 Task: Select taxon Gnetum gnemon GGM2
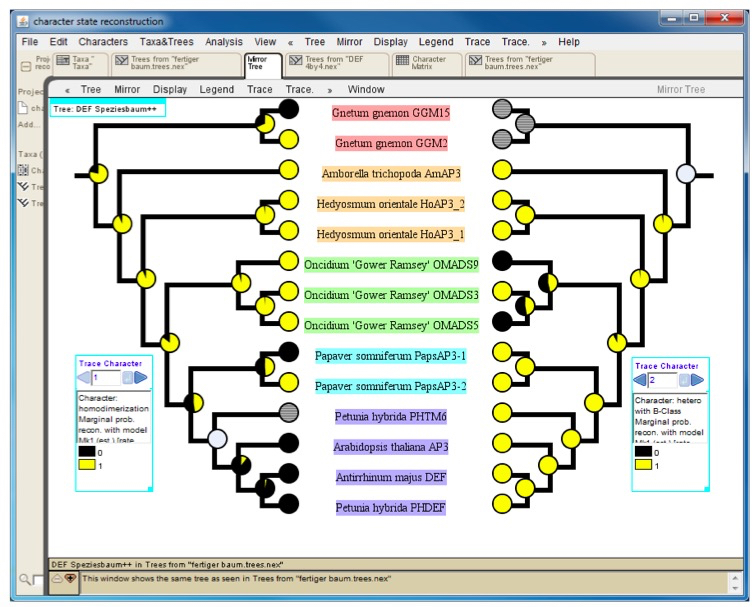point(391,144)
